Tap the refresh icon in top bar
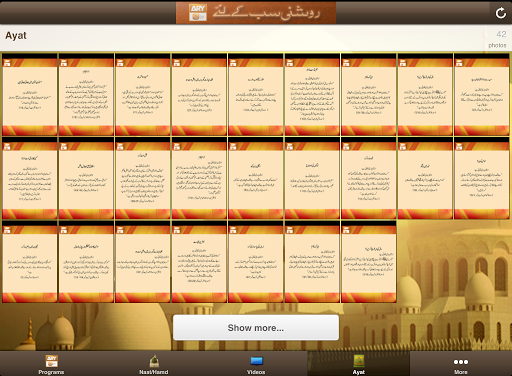Image resolution: width=512 pixels, height=376 pixels. (x=500, y=13)
